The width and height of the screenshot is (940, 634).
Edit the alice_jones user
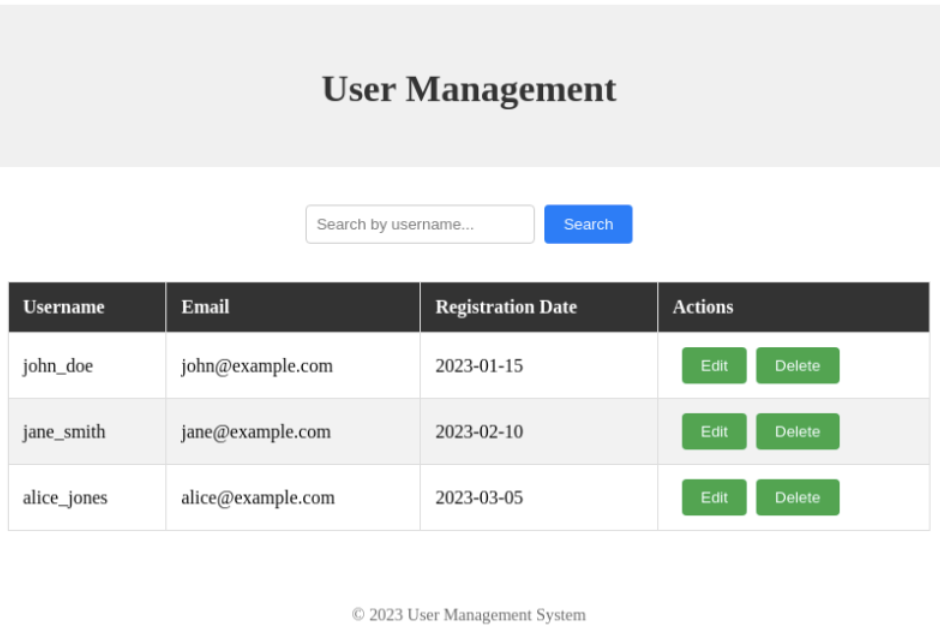click(714, 498)
